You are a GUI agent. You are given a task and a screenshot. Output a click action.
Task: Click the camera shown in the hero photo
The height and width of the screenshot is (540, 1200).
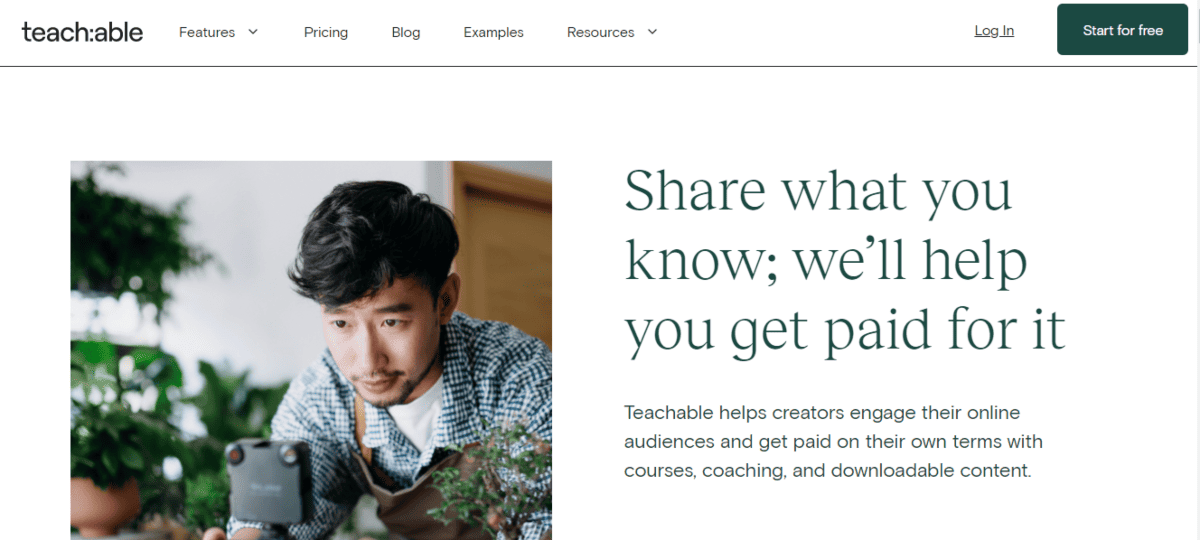coord(263,478)
